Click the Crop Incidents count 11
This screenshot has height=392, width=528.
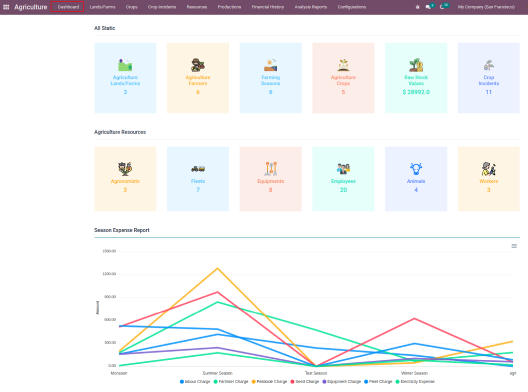[489, 92]
